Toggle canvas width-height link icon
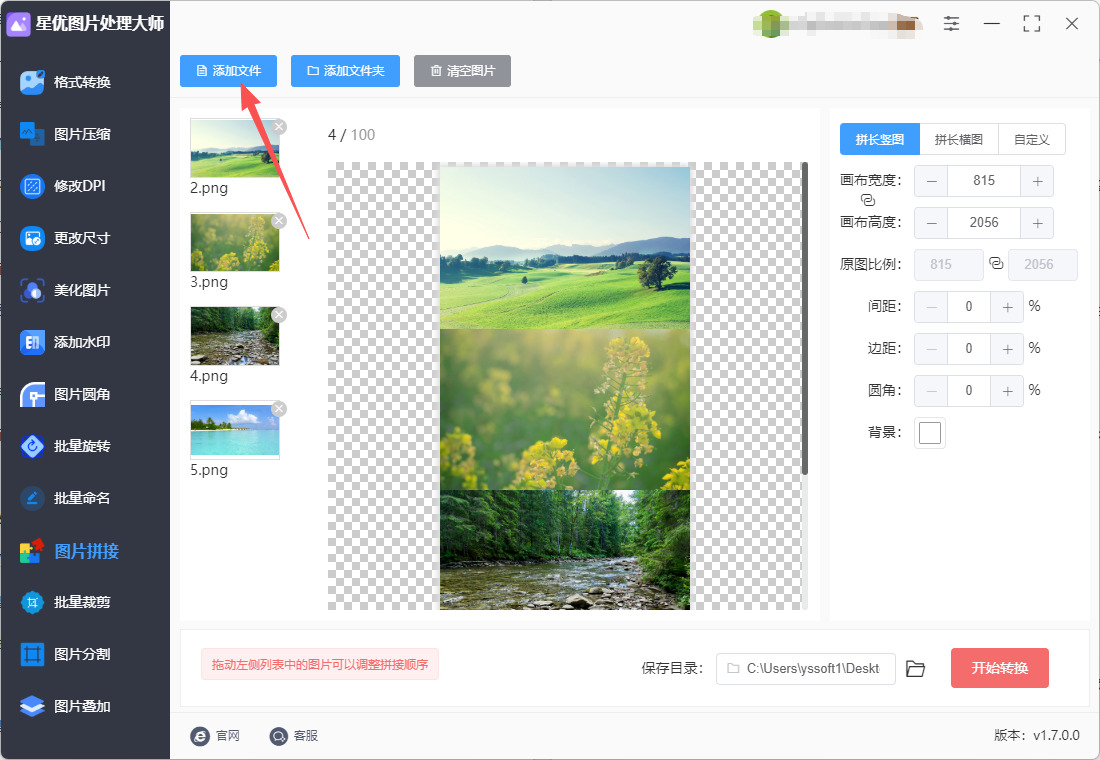 point(868,200)
